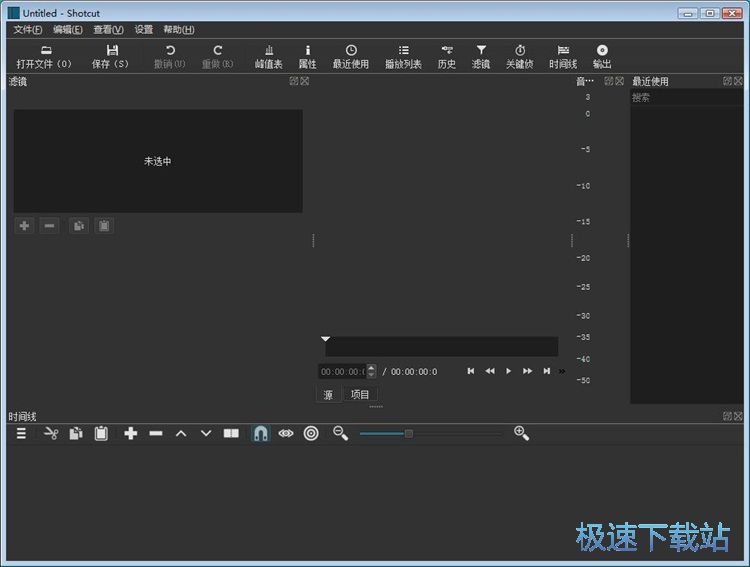The image size is (750, 567).
Task: Click 保存 save button
Action: tap(111, 56)
